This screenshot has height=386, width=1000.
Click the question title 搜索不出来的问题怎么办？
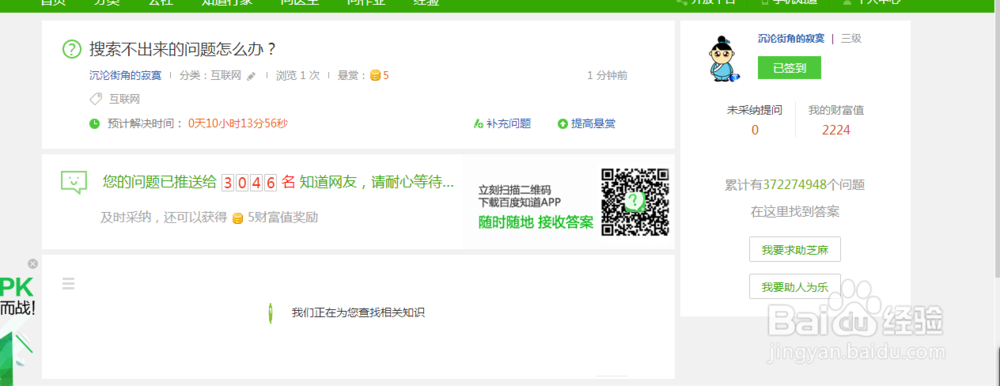pos(183,49)
